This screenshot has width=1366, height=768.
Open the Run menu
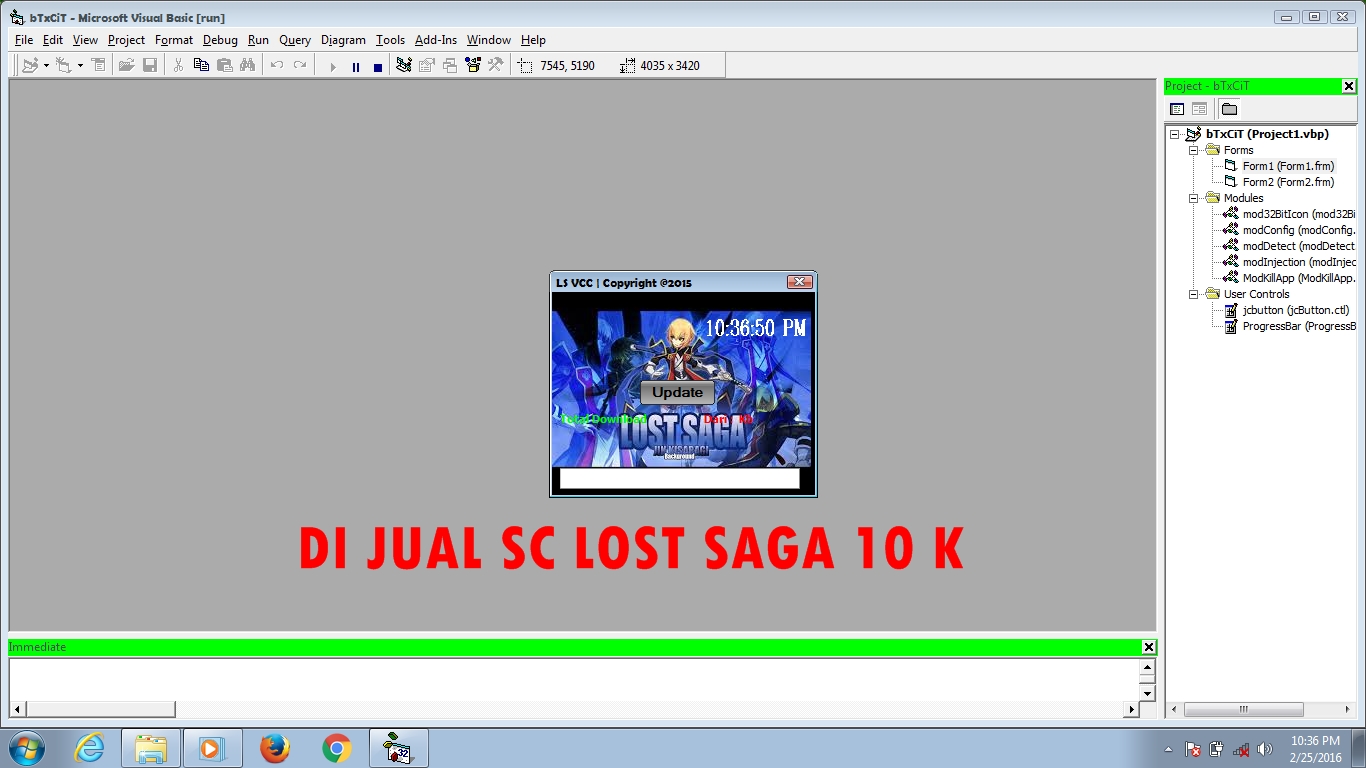click(258, 40)
